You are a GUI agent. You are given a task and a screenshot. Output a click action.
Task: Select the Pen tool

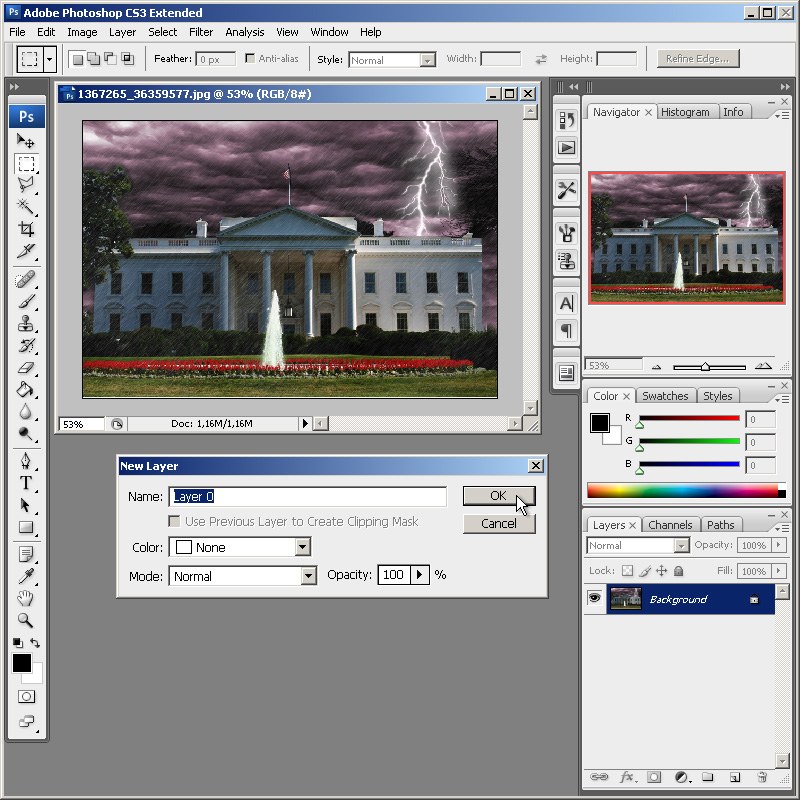[26, 461]
